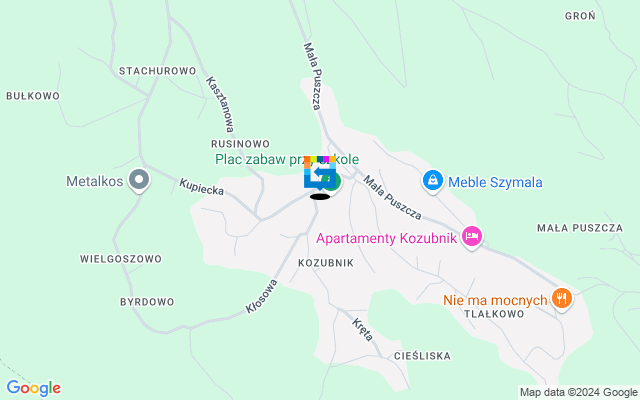Click the Nie ma mocnych restaurant icon

pyautogui.click(x=562, y=299)
